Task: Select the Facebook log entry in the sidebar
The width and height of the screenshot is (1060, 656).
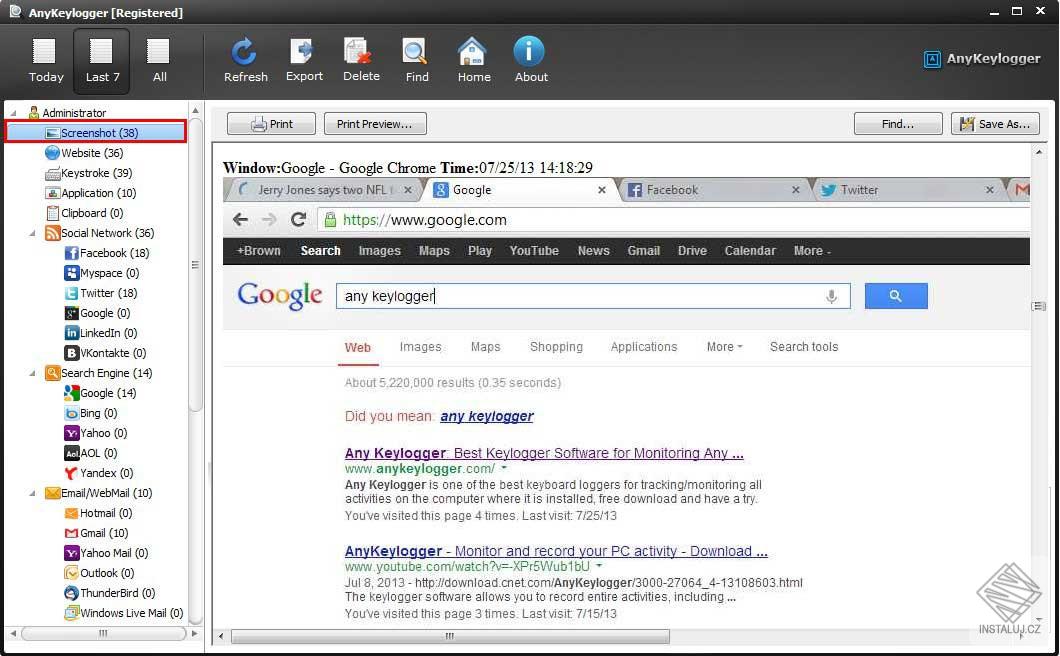Action: point(110,253)
